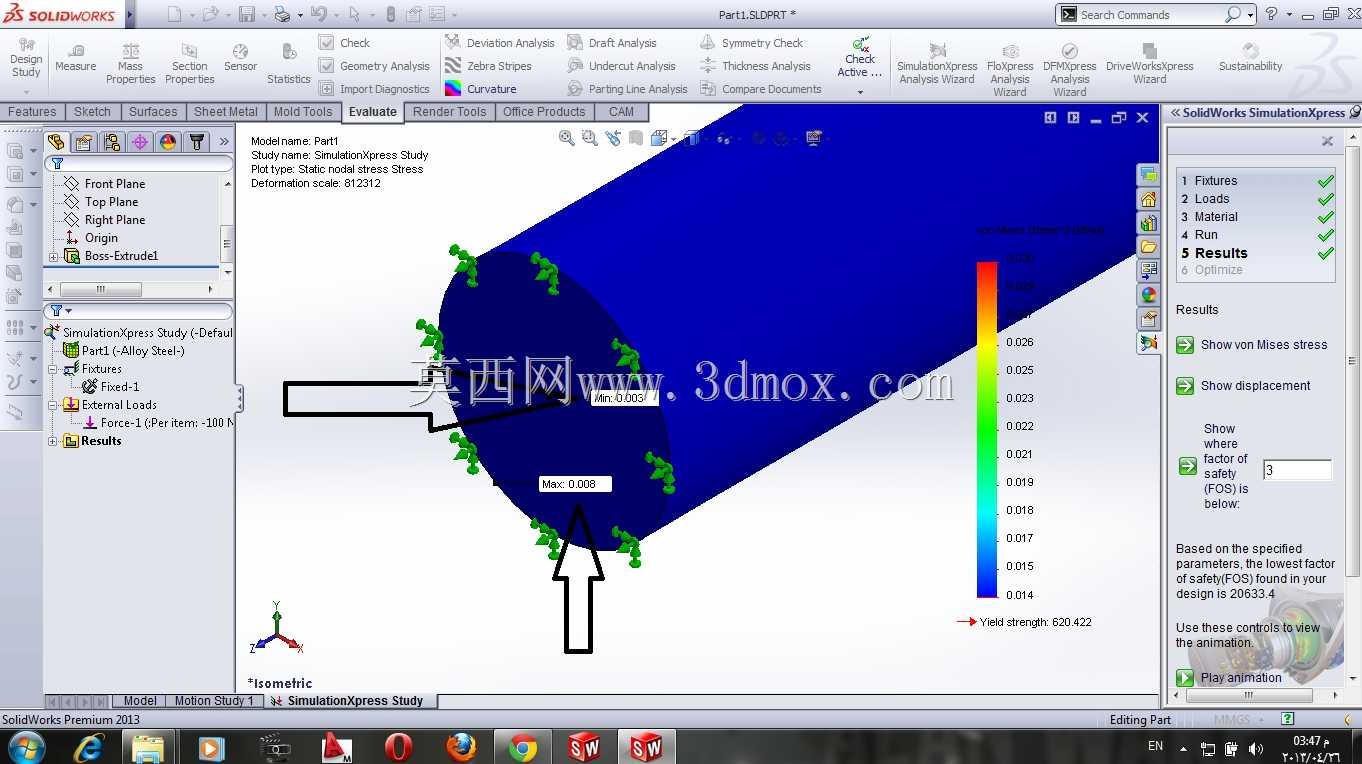Select the Model bottom tab

click(140, 701)
